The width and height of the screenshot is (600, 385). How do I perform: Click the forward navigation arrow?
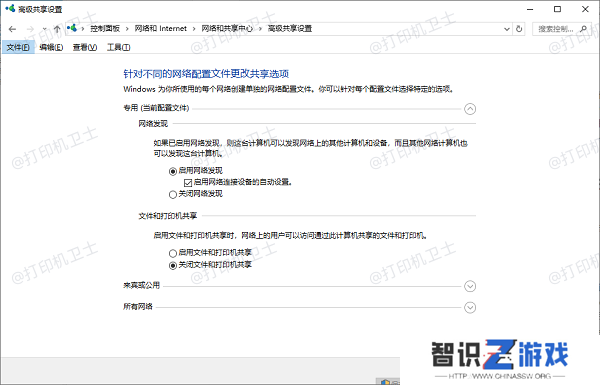[30, 29]
